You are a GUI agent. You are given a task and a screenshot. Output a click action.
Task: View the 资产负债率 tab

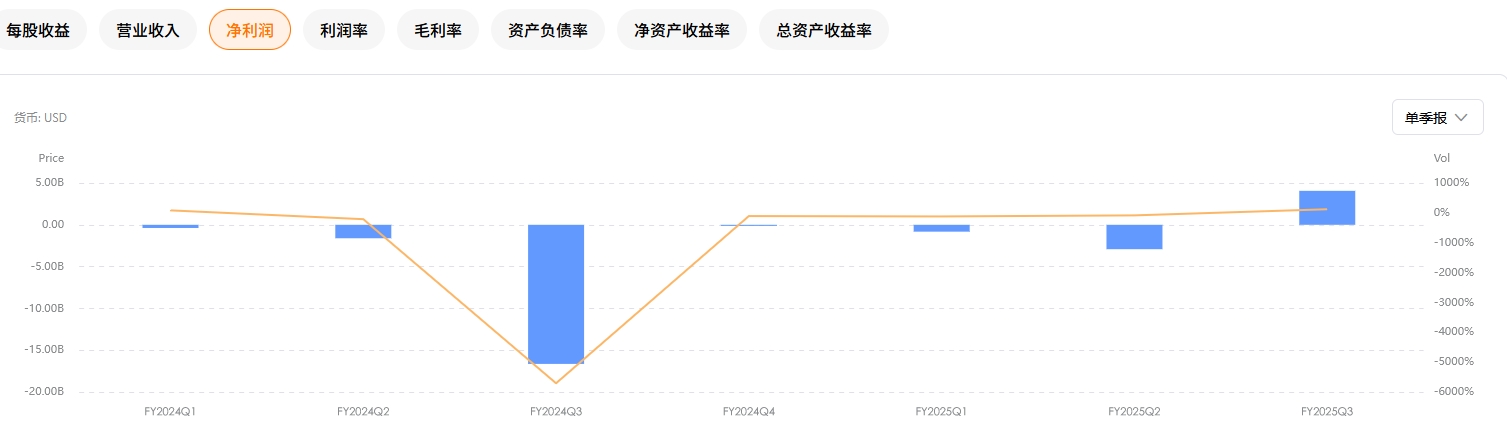548,30
